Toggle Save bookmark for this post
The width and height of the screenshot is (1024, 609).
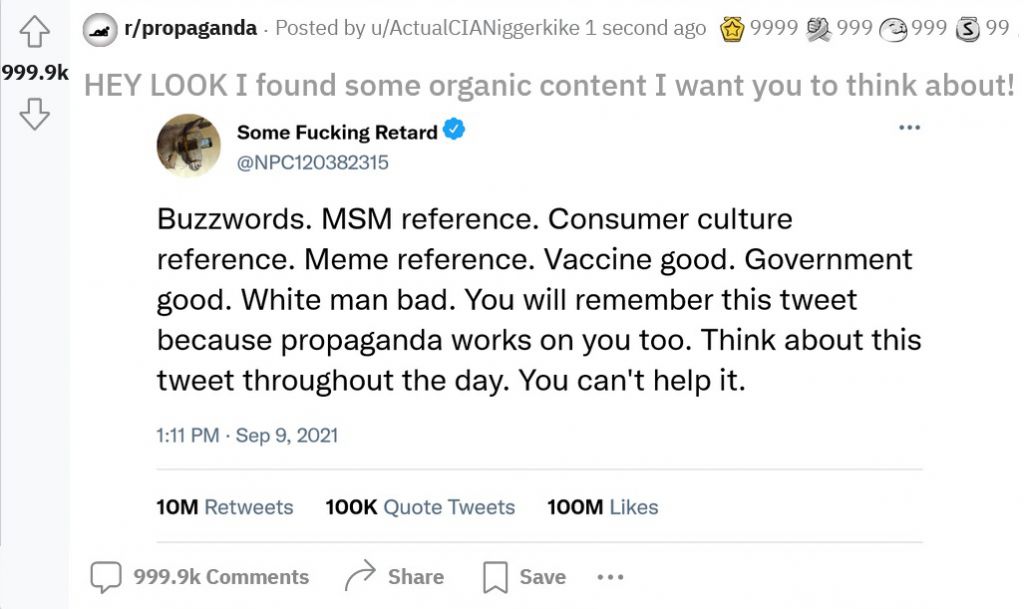524,577
